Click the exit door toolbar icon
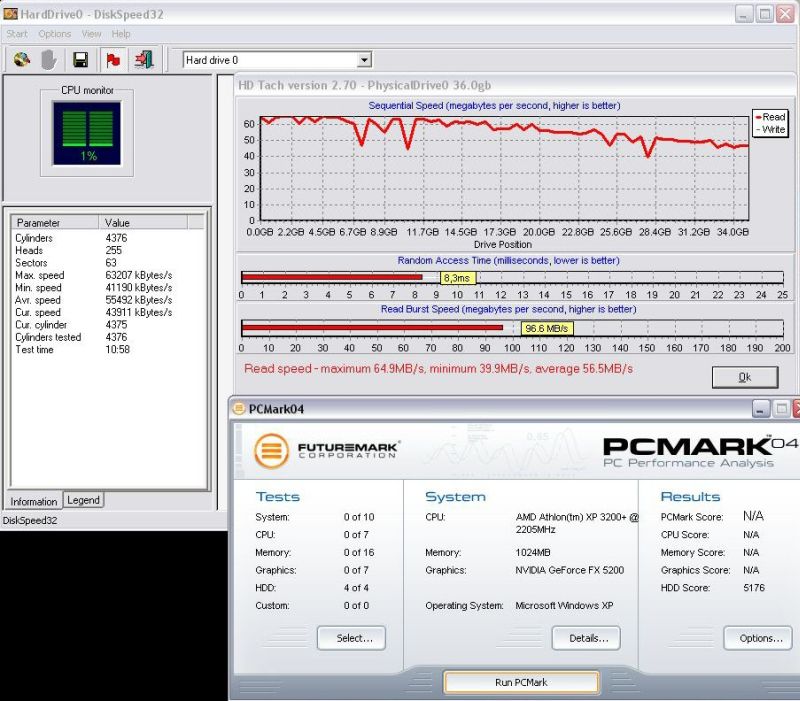 pyautogui.click(x=144, y=60)
